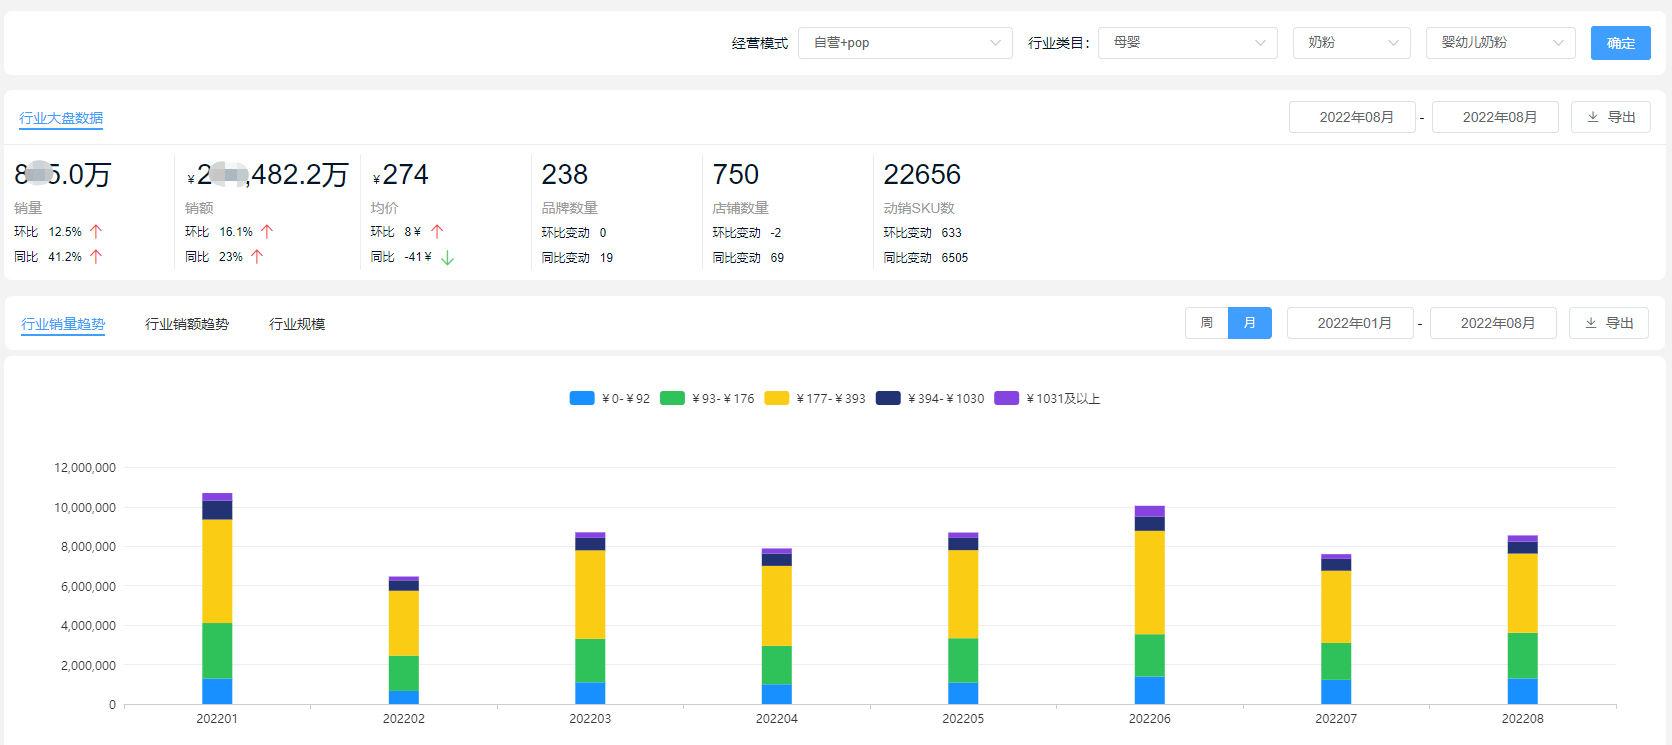Open the 婴幼儿奶粉 subcategory dropdown
The width and height of the screenshot is (1672, 745).
[x=1501, y=43]
